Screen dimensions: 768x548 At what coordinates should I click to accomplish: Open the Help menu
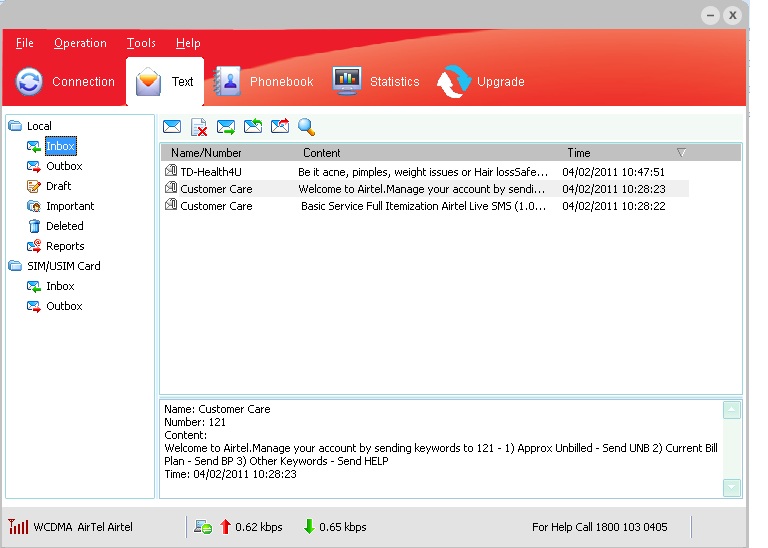(188, 43)
